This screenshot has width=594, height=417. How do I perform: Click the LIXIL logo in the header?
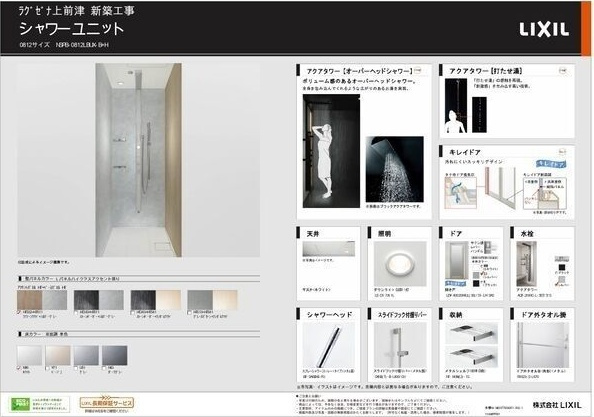544,29
